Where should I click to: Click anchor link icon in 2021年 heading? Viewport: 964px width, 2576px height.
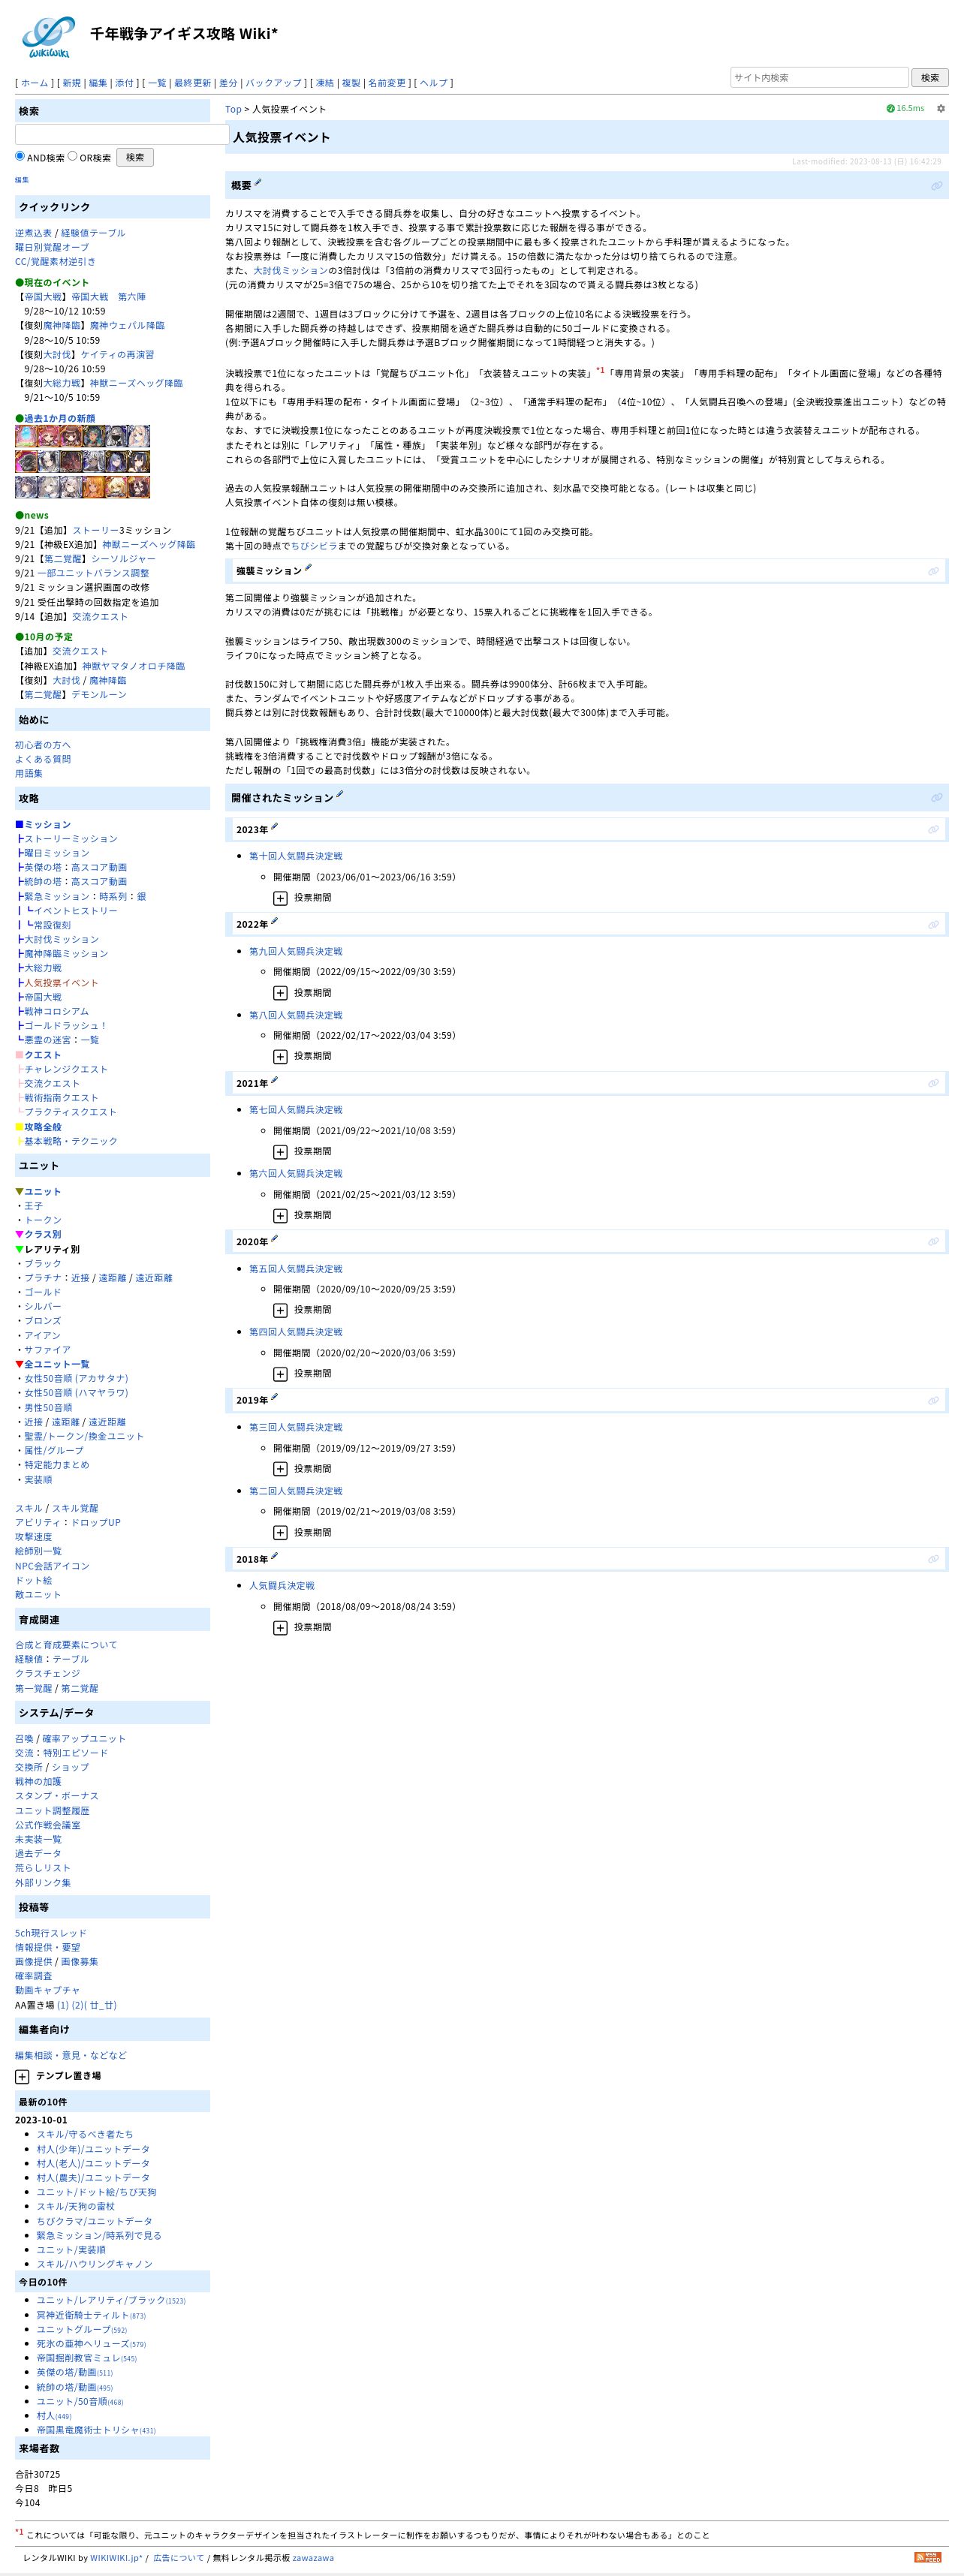tap(933, 1084)
